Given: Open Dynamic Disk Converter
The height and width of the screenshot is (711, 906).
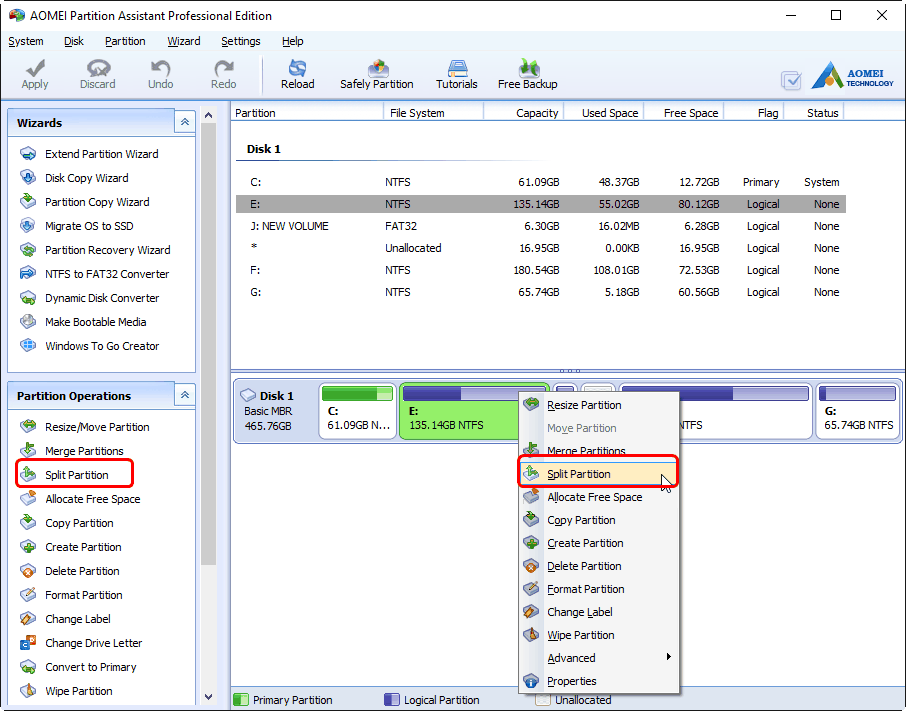Looking at the screenshot, I should [x=90, y=298].
